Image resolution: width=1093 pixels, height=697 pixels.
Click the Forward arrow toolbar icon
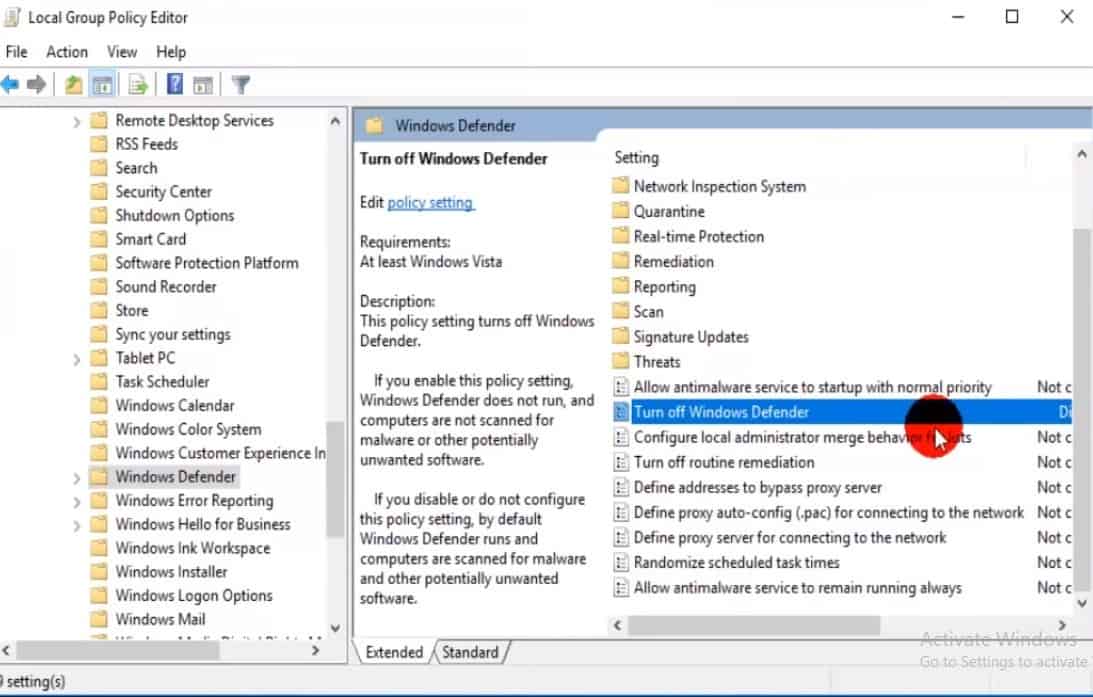(x=36, y=85)
